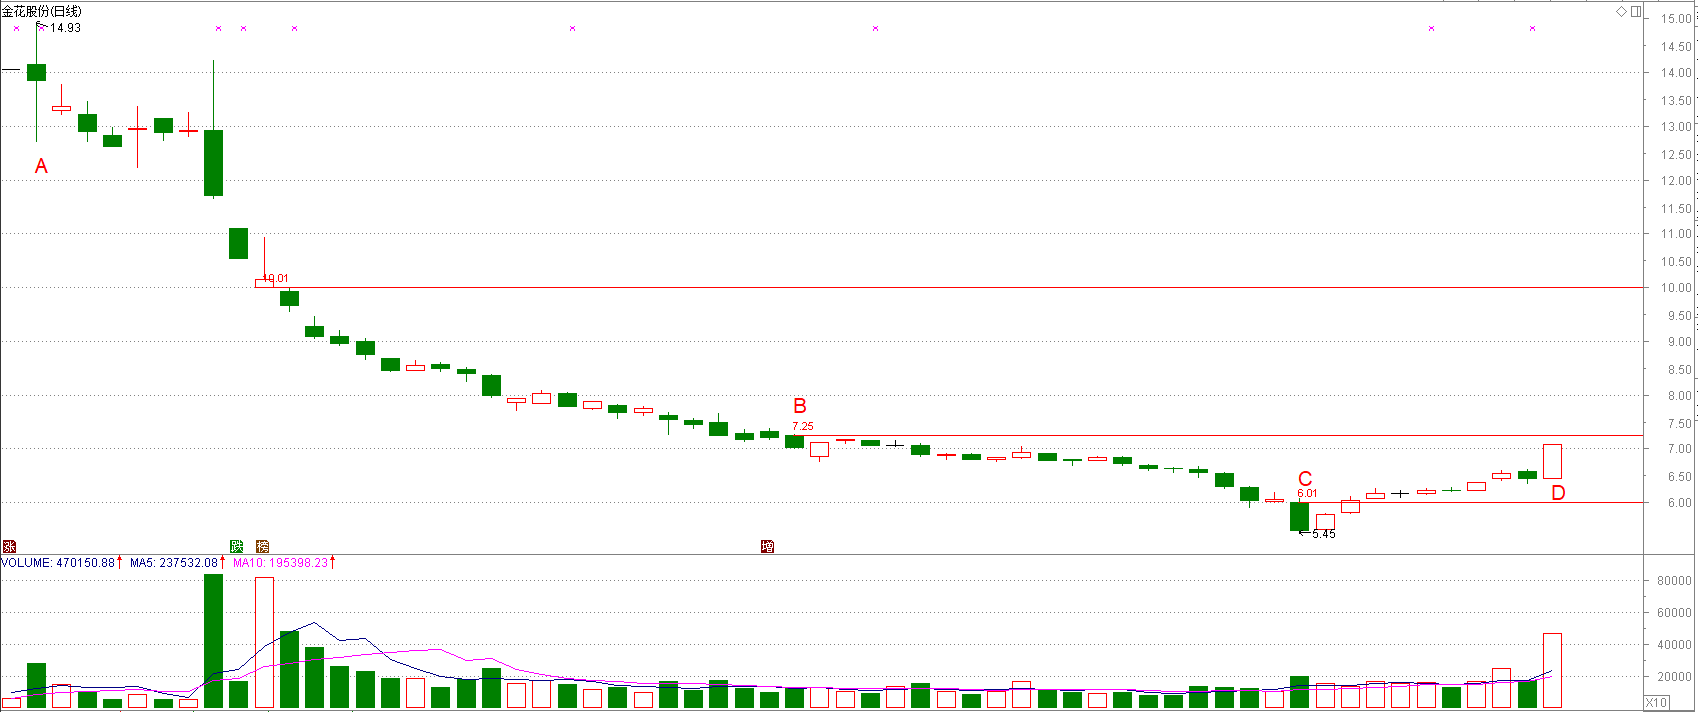Open the red 涨 info marker
This screenshot has width=1698, height=712.
pyautogui.click(x=9, y=546)
